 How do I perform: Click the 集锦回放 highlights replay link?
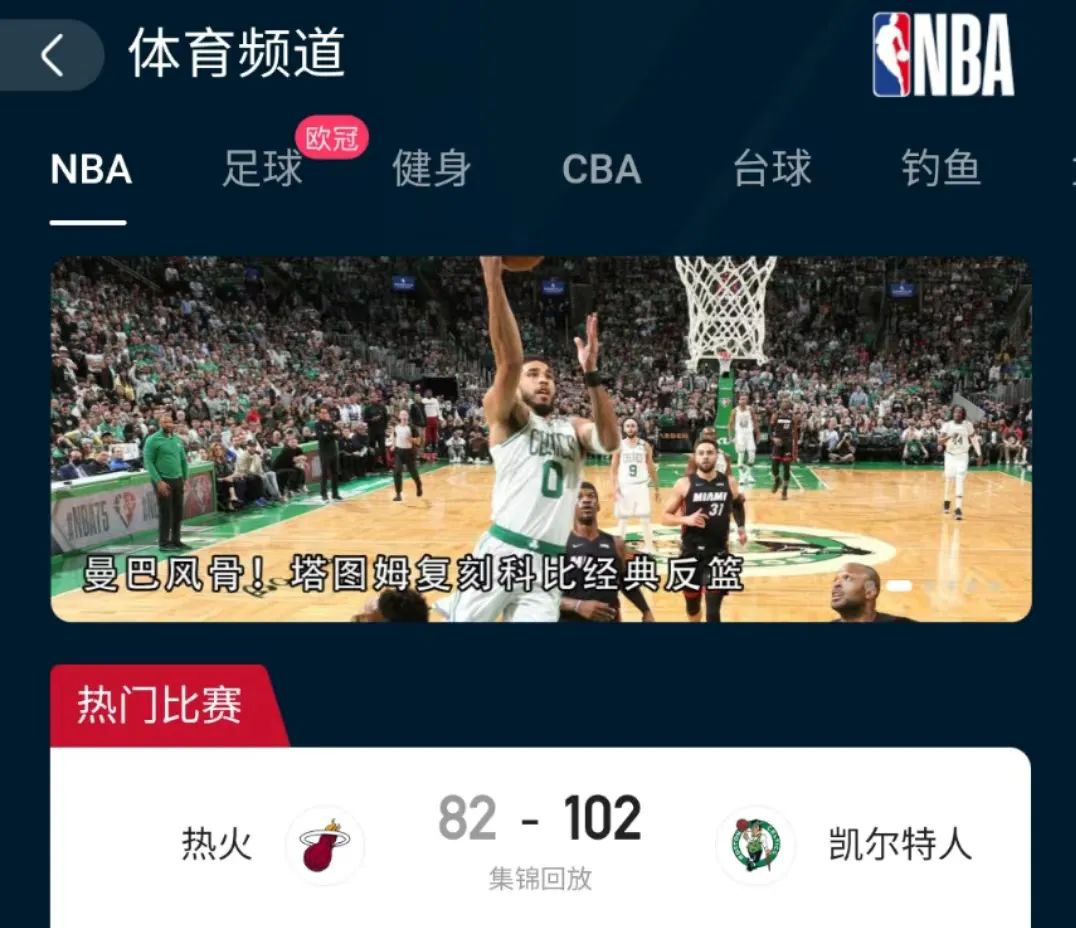pos(540,879)
